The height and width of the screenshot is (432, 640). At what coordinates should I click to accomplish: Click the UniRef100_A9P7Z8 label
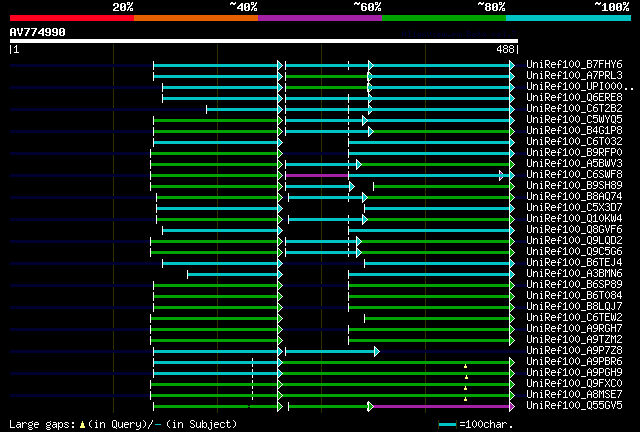click(574, 351)
